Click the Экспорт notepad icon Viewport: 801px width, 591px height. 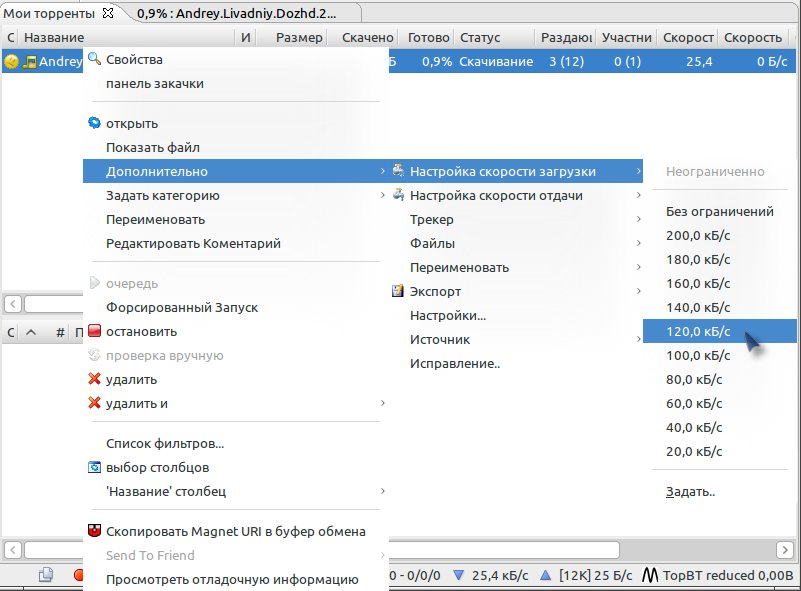click(398, 291)
